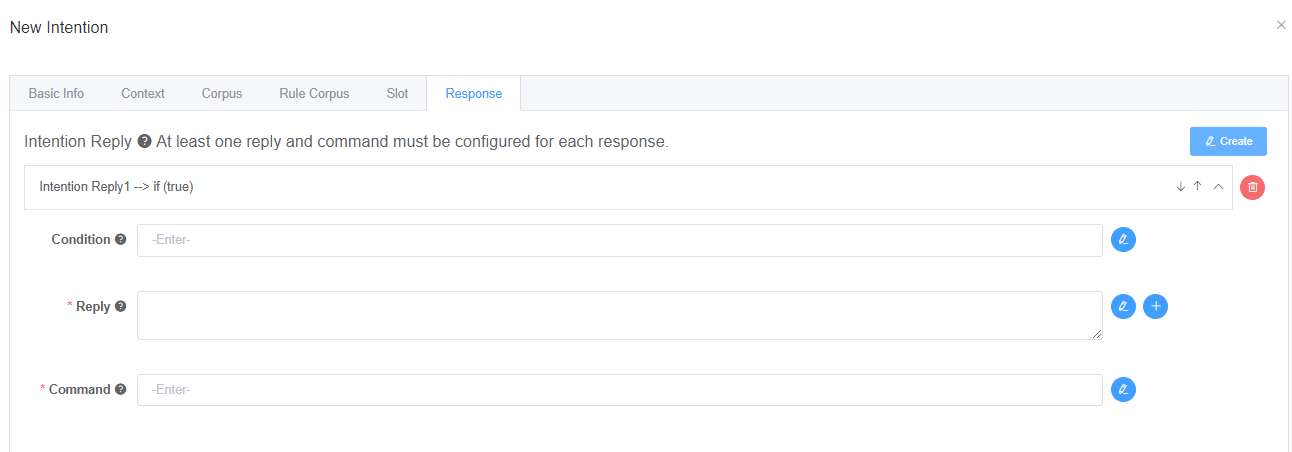
Task: Delete Intention Reply1 with red trash icon
Action: click(x=1252, y=187)
